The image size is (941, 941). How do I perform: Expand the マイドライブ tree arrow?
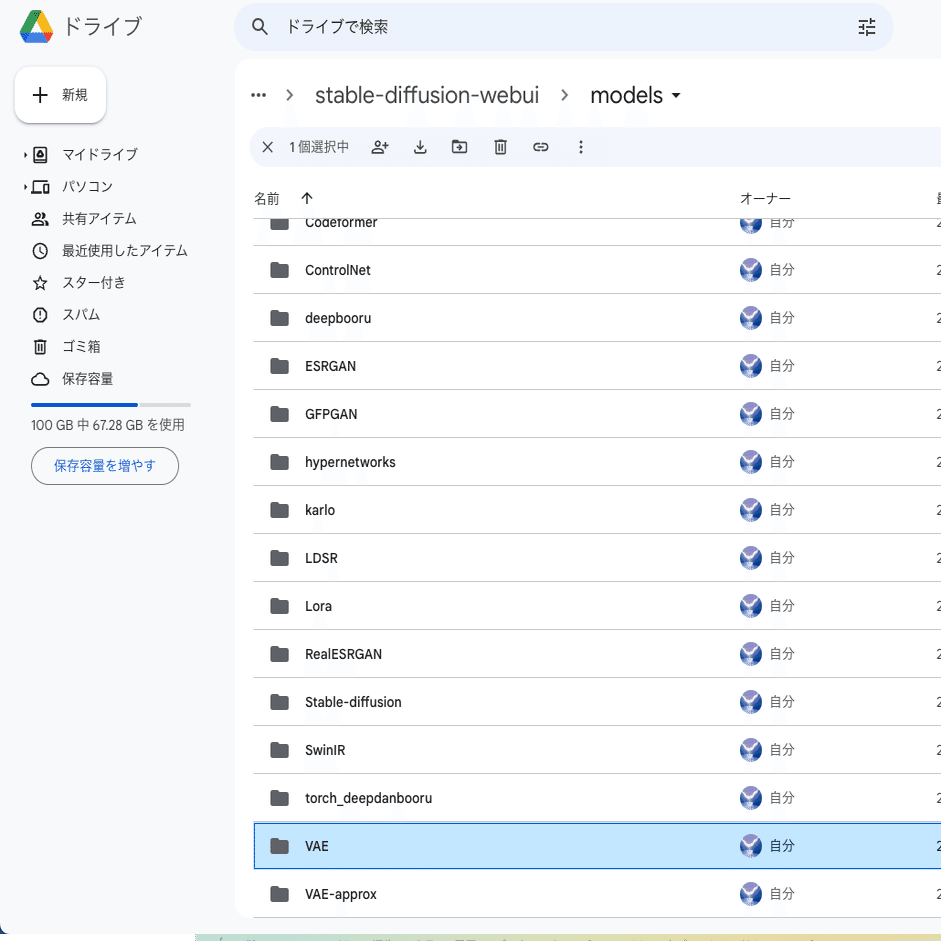(x=25, y=155)
